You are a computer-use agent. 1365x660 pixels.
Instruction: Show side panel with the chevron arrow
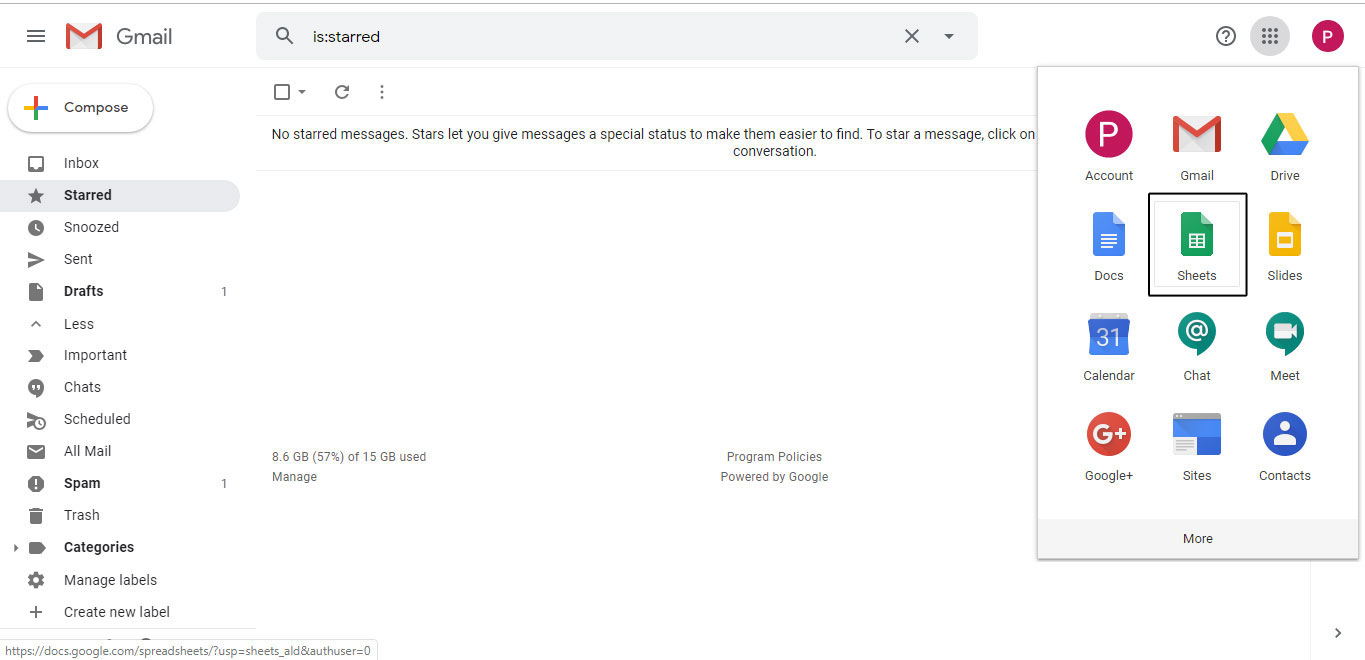click(x=1338, y=633)
